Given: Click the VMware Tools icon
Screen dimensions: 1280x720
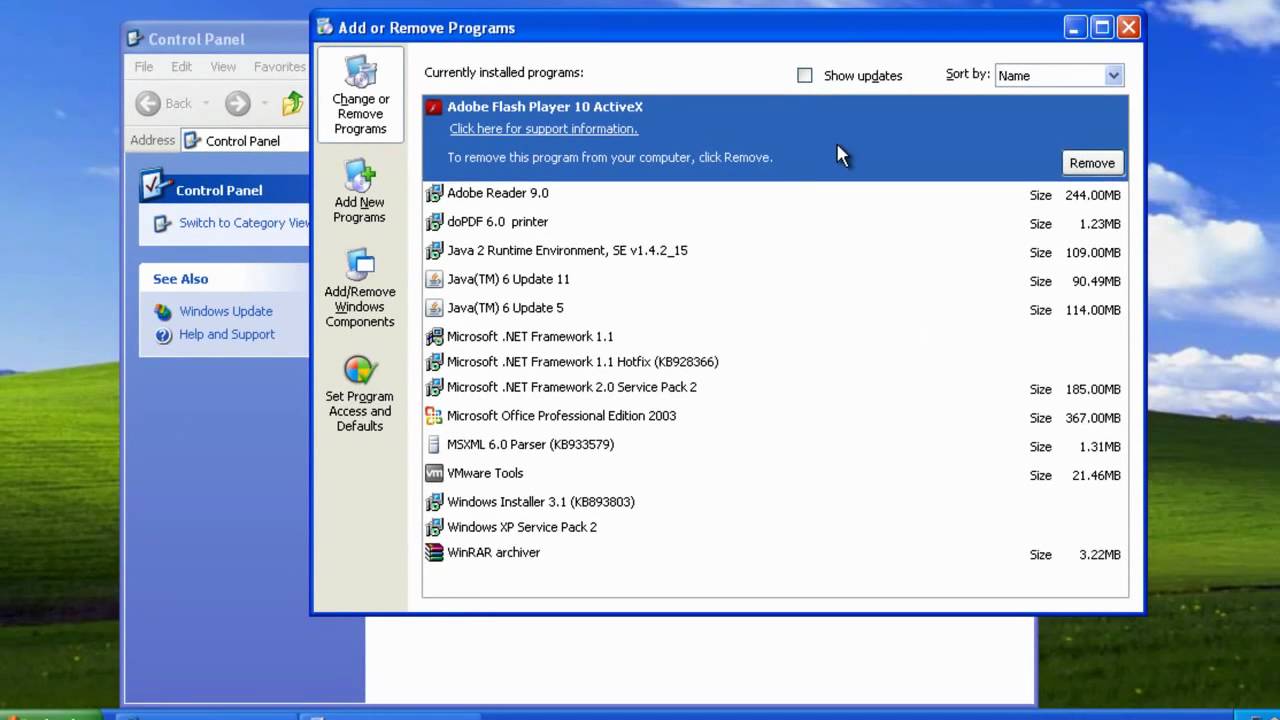Looking at the screenshot, I should [434, 473].
